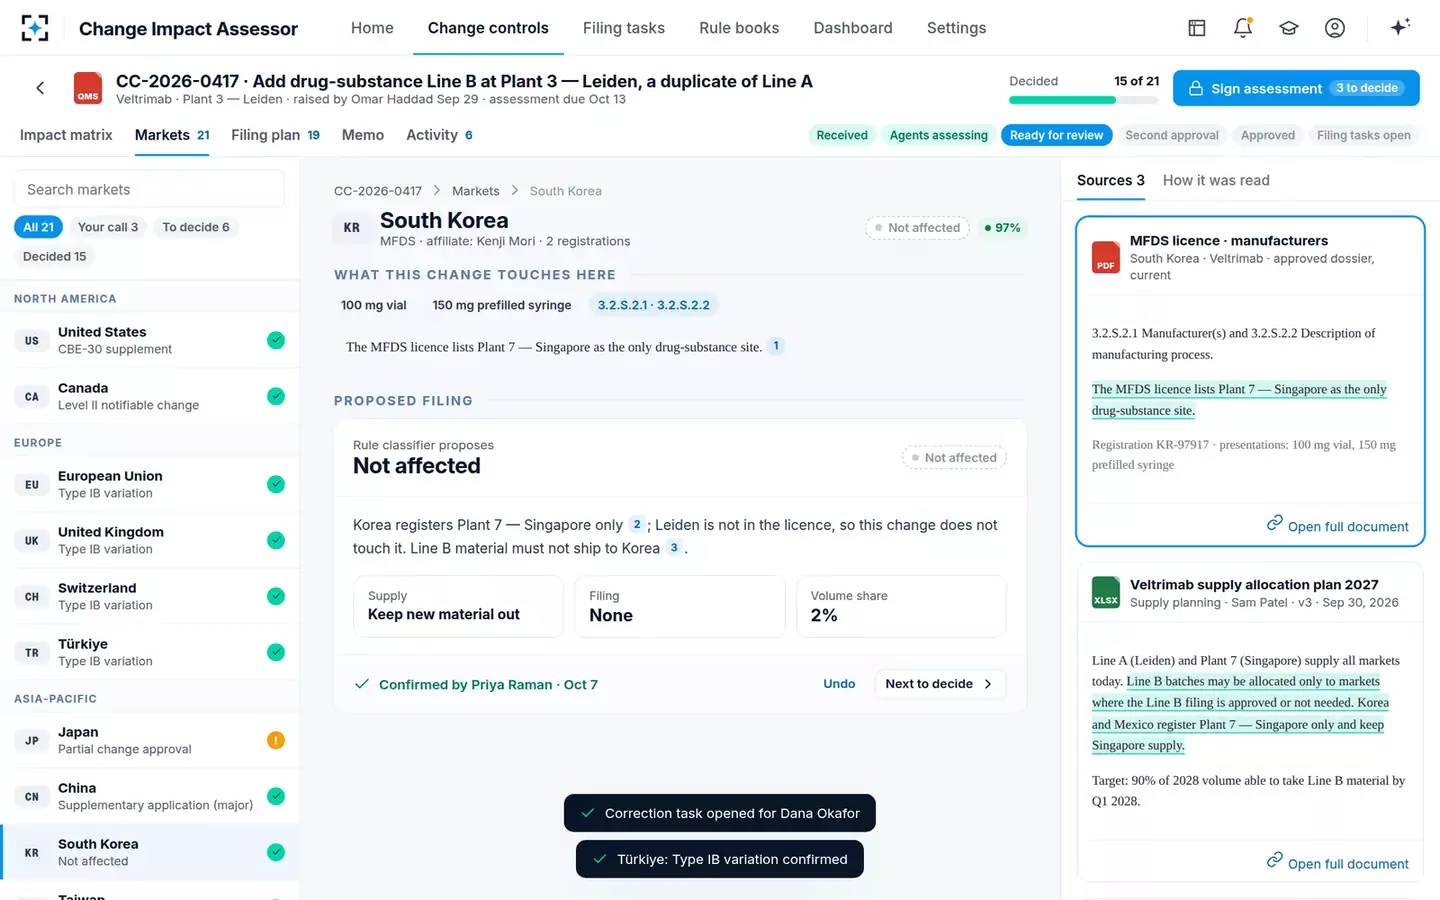The image size is (1440, 900).
Task: Click the Markets breadcrumb link
Action: tap(476, 191)
